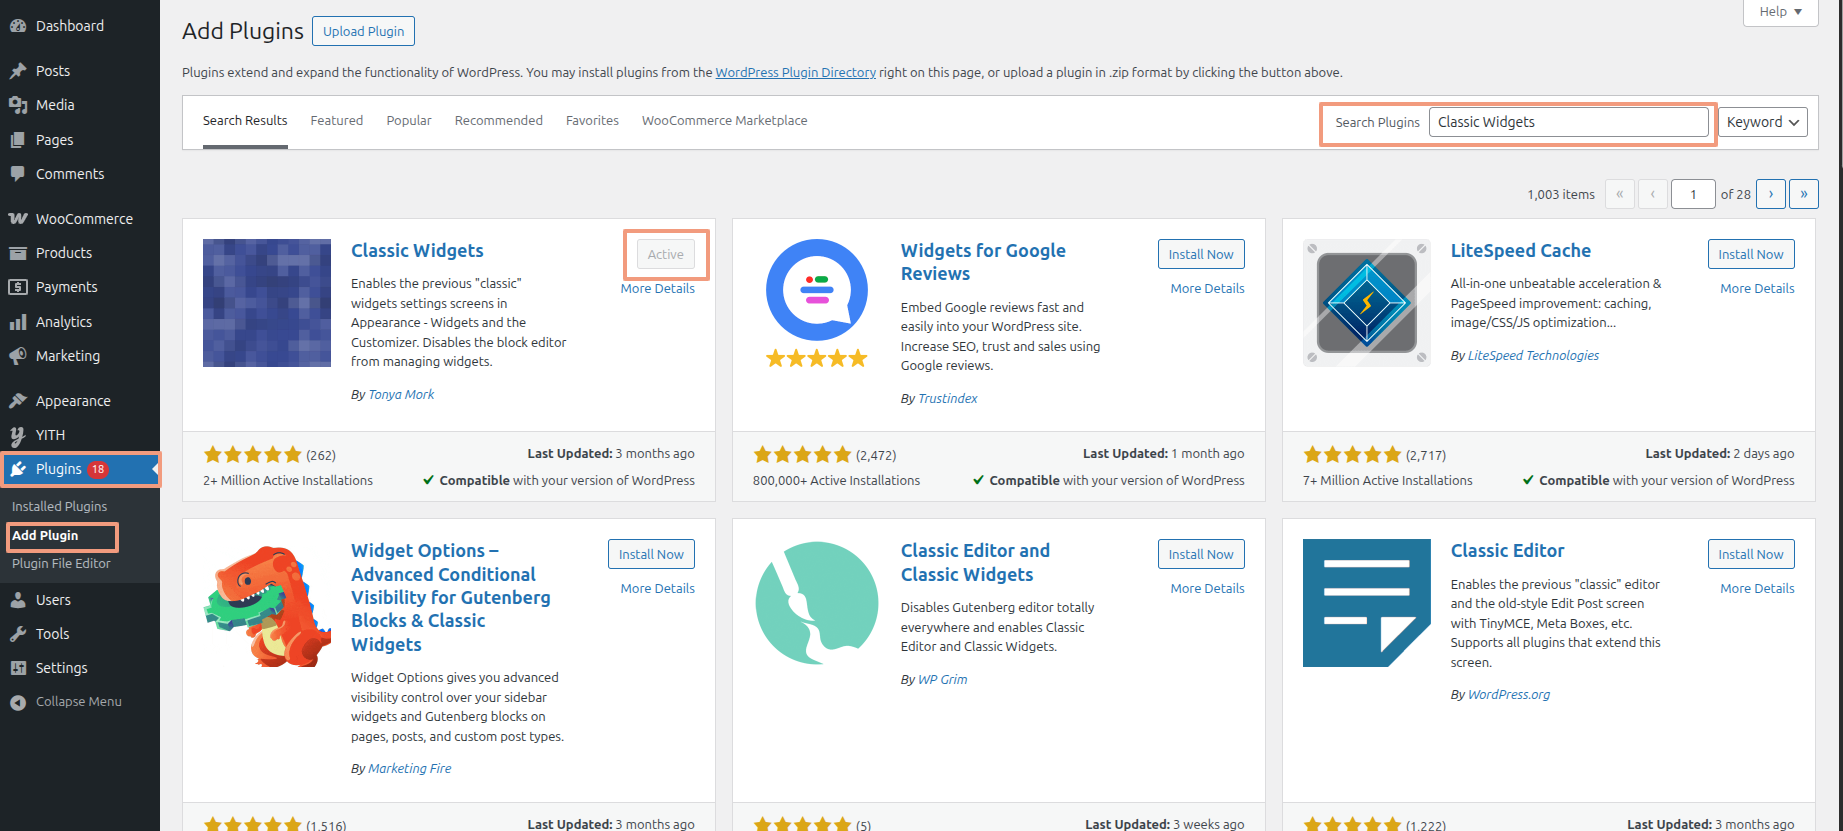Open author LiteSpeed Technologies link
The image size is (1843, 831).
tap(1533, 356)
